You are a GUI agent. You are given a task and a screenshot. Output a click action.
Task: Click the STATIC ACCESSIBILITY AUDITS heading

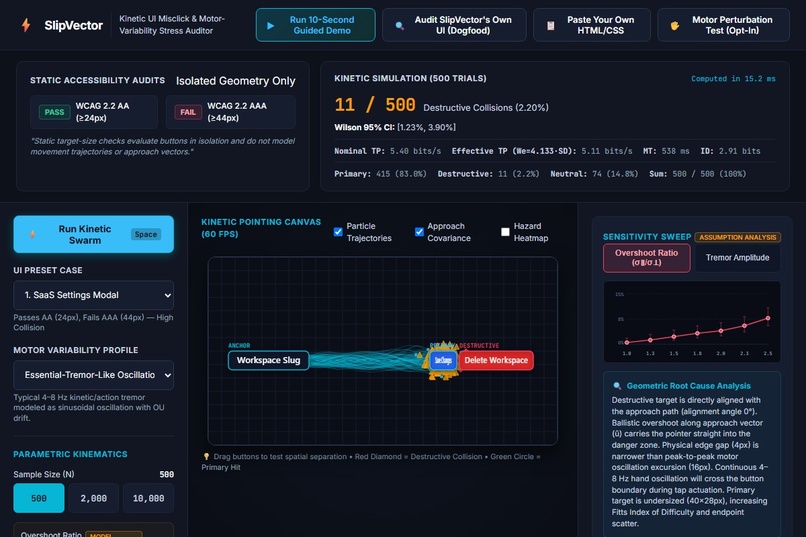pyautogui.click(x=98, y=80)
